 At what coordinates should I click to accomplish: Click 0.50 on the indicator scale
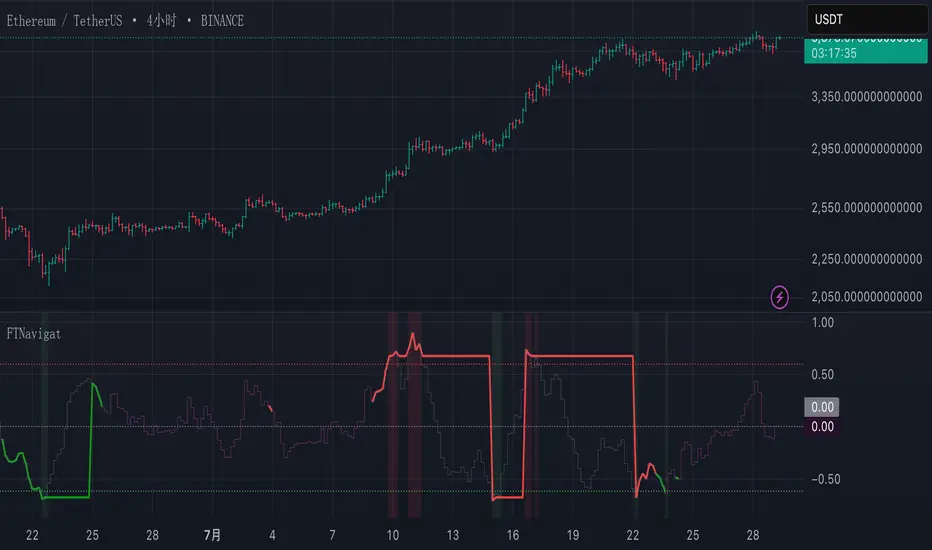click(823, 375)
